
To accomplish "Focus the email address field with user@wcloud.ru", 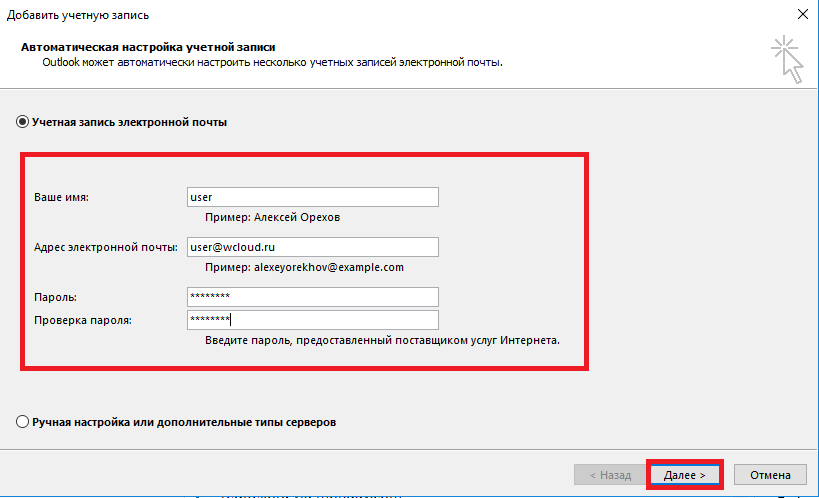I will pyautogui.click(x=312, y=247).
